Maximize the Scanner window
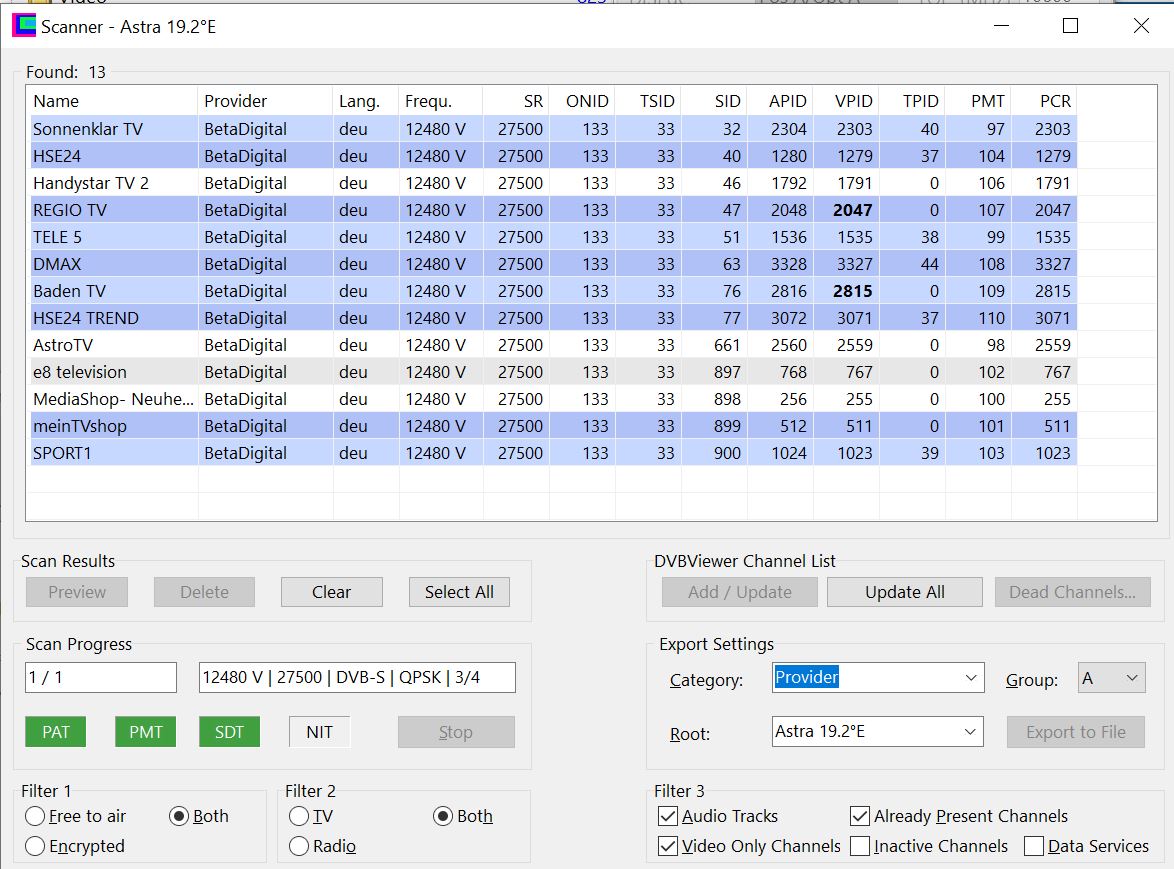 (1070, 27)
